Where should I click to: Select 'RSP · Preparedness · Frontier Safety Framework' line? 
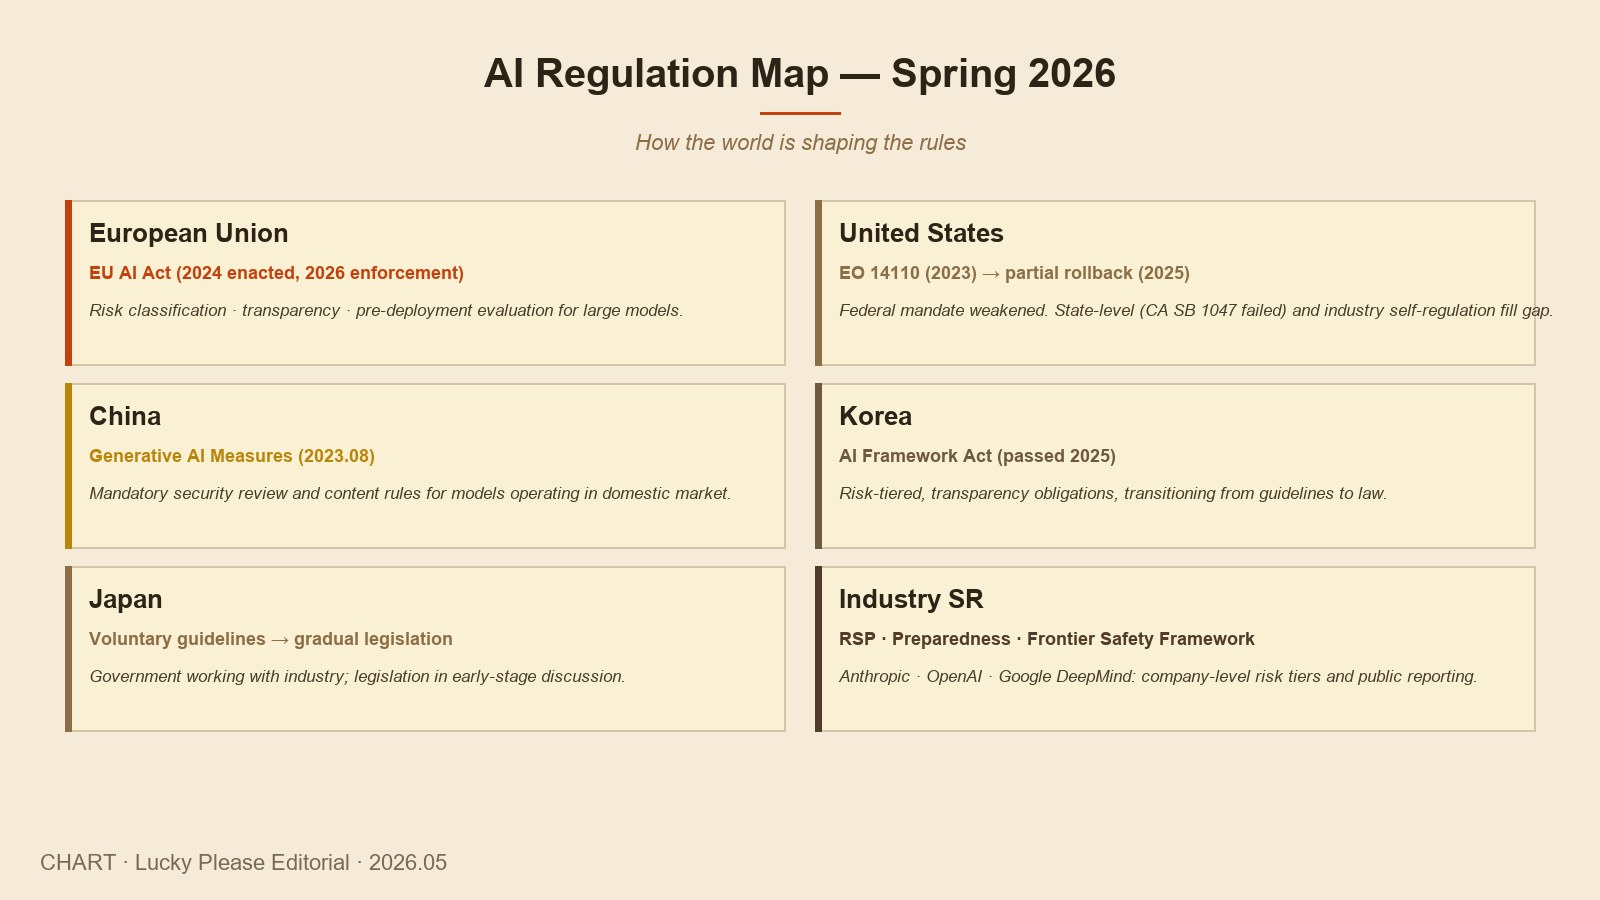tap(1047, 639)
